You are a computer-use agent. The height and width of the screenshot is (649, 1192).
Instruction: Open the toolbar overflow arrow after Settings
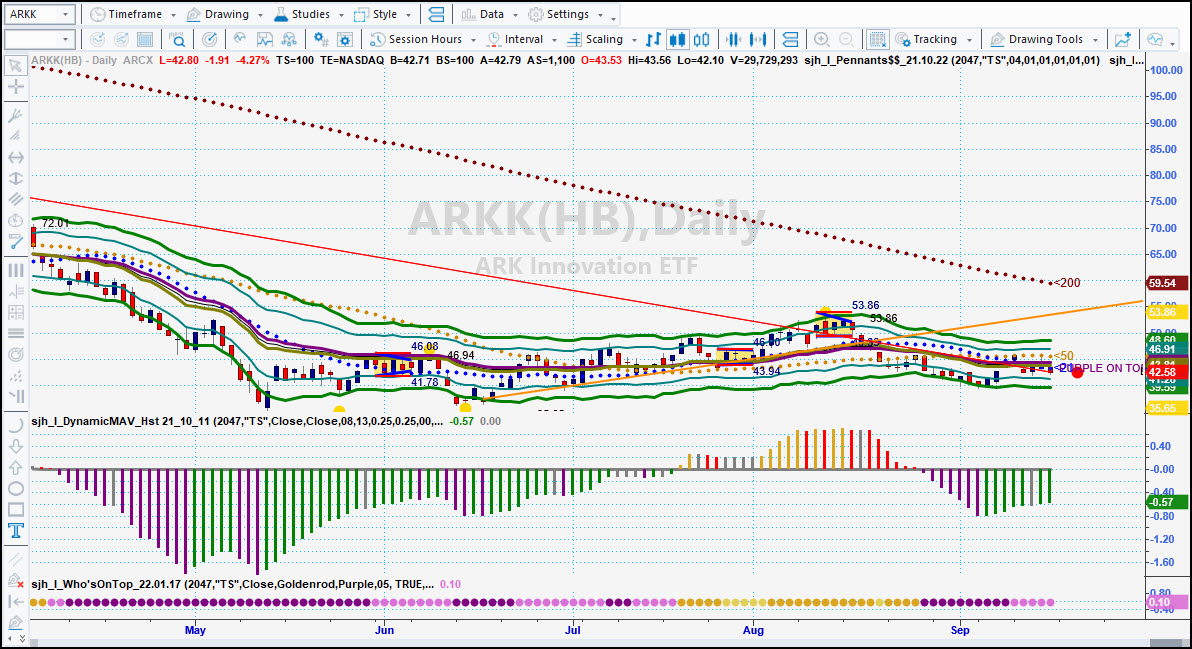[613, 17]
